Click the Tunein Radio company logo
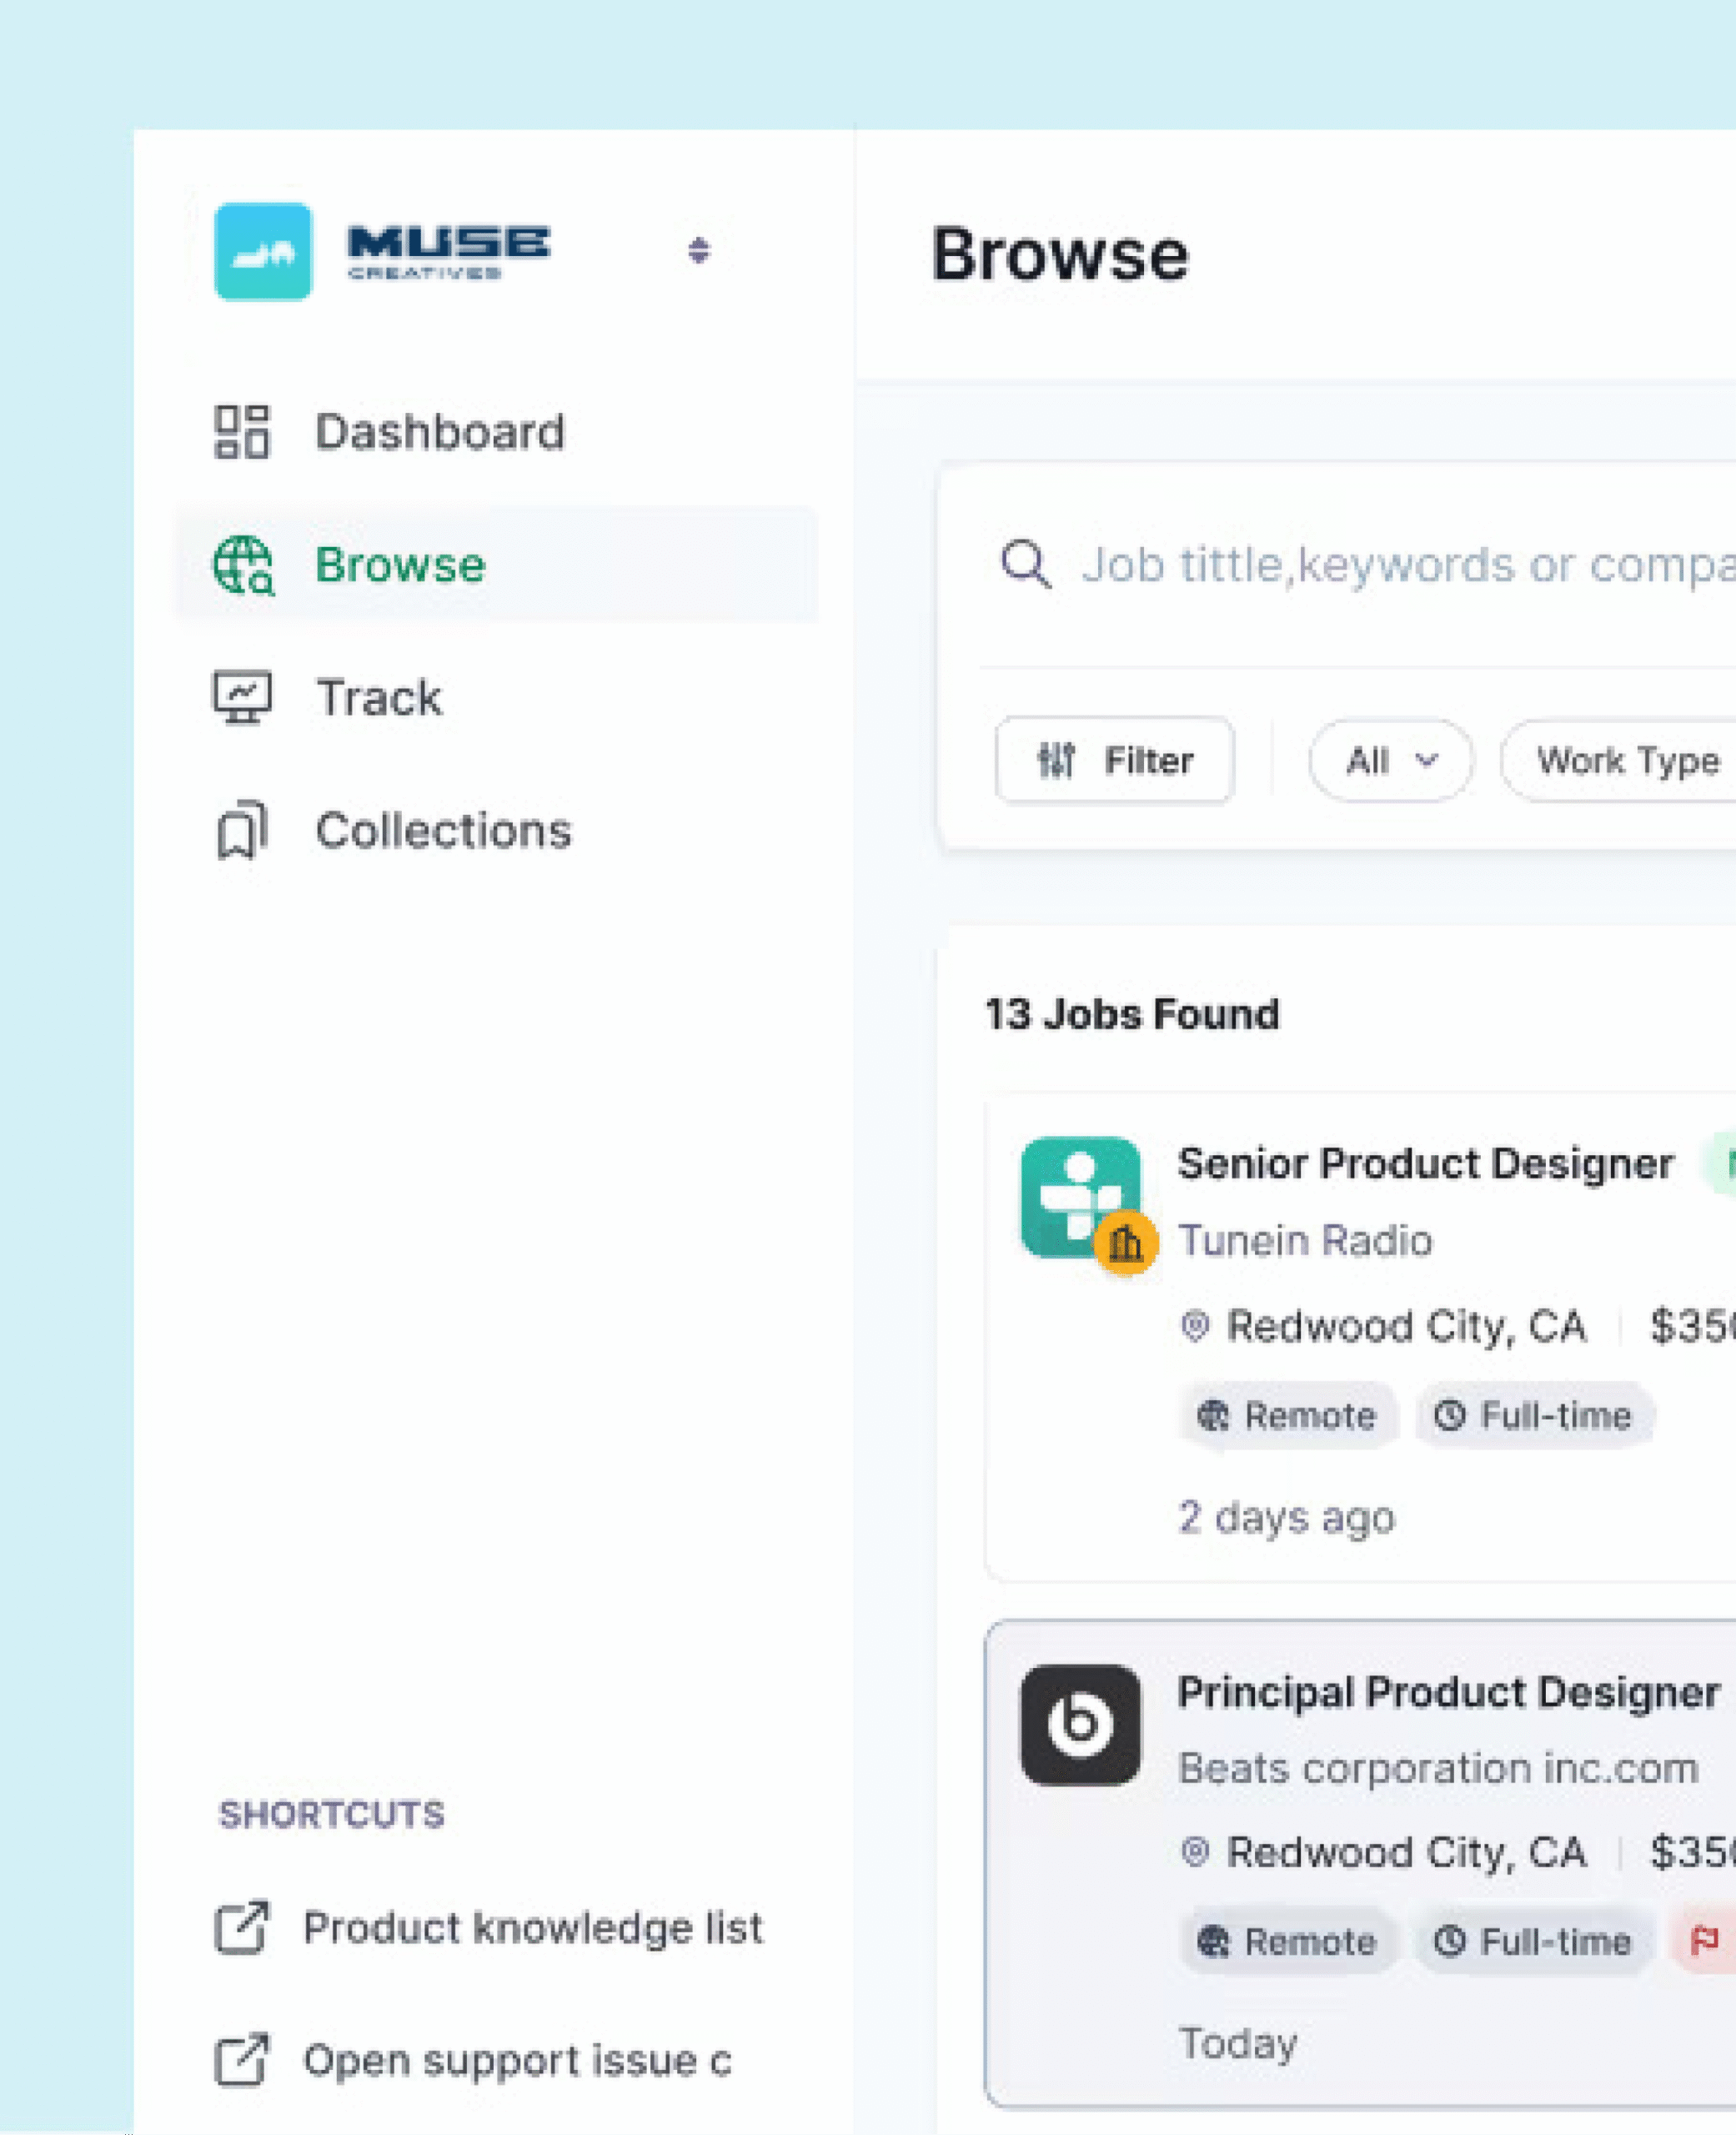The height and width of the screenshot is (2135, 1736). point(1075,1190)
